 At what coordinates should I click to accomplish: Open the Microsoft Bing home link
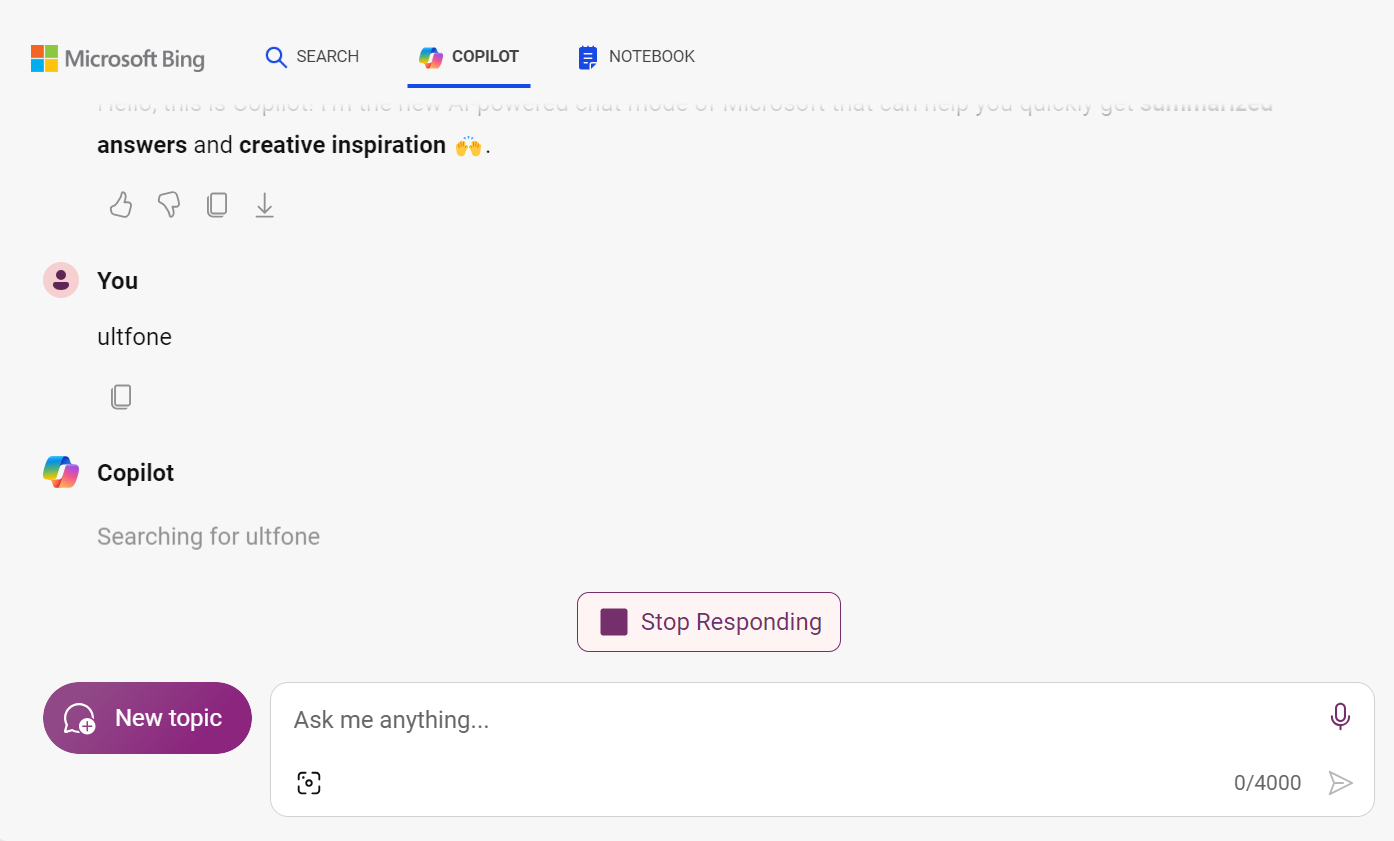[x=117, y=58]
